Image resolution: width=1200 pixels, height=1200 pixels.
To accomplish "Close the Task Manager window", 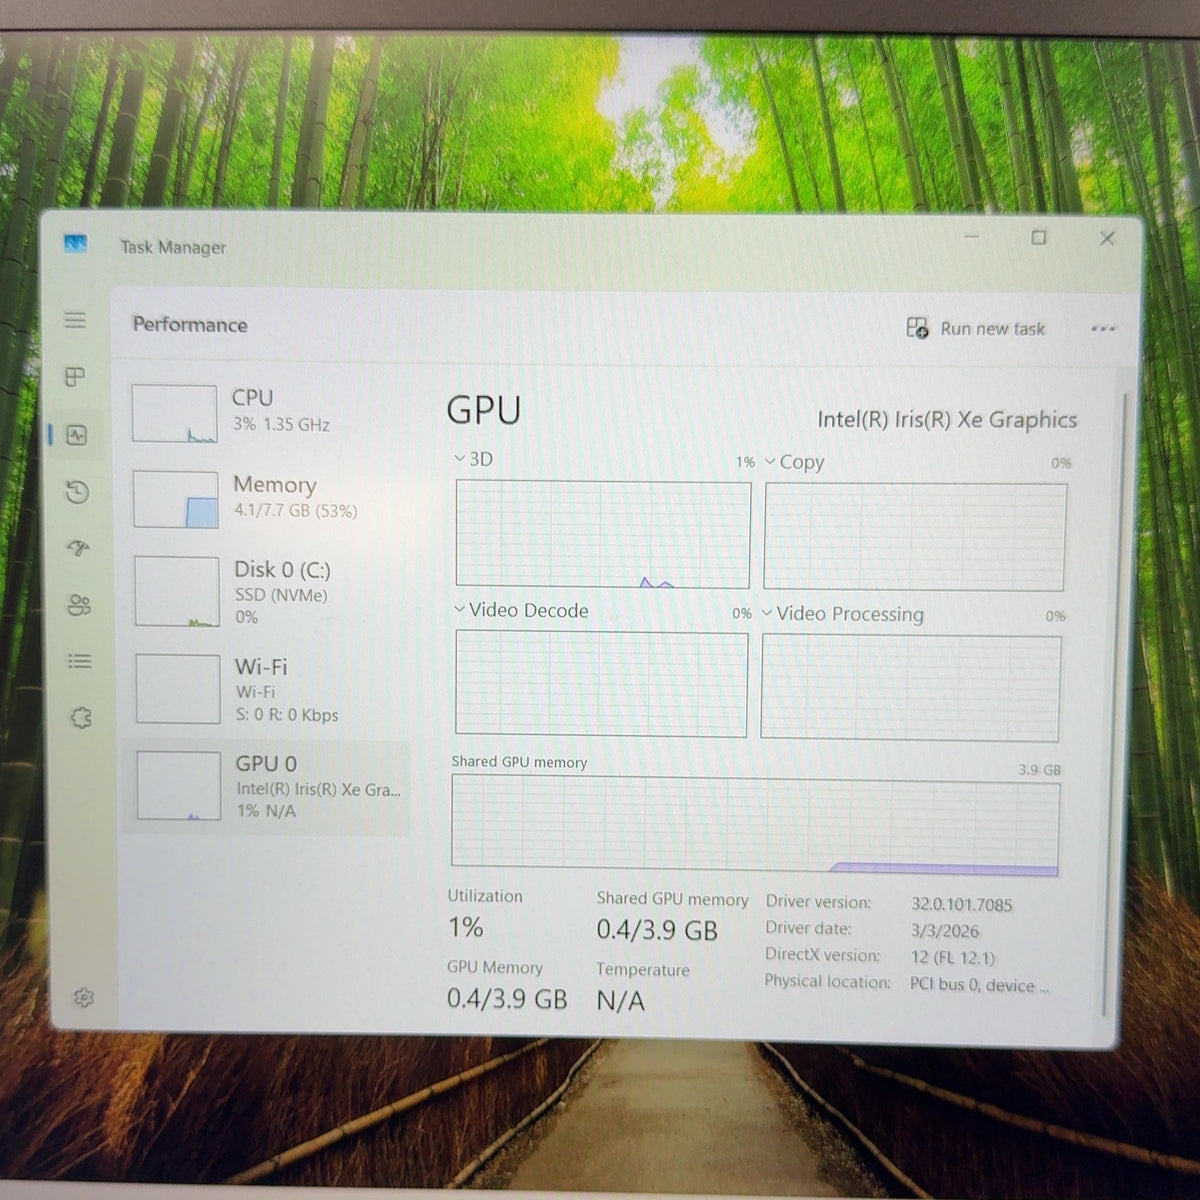I will coord(1107,238).
